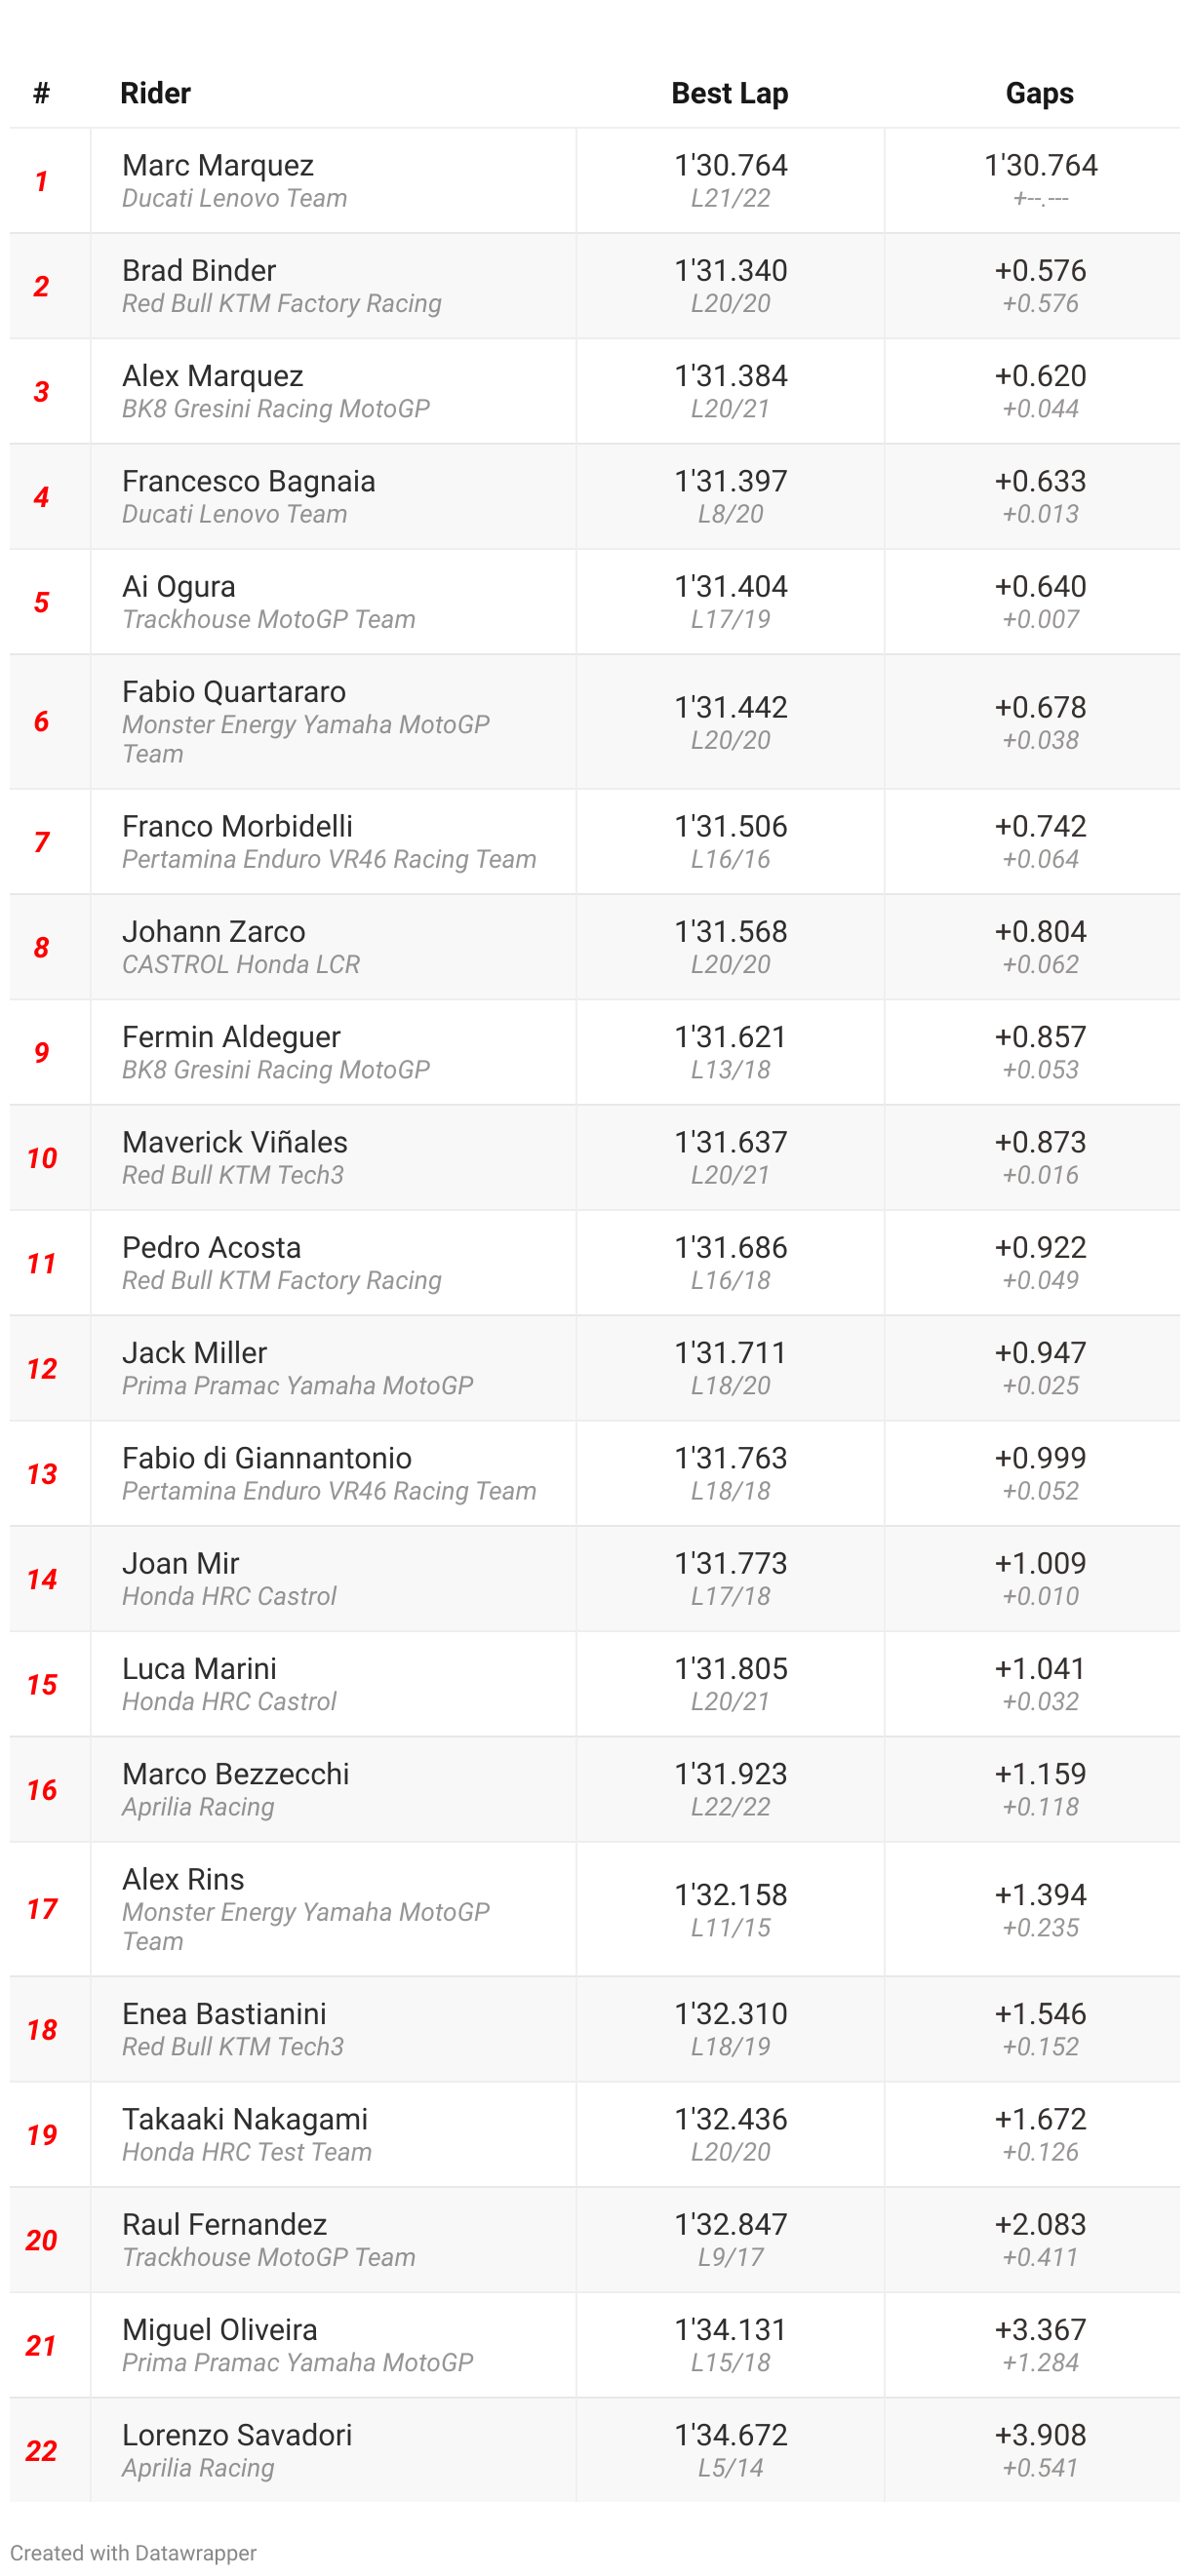The height and width of the screenshot is (2576, 1190).
Task: Open the Created with Datawrapper link
Action: [134, 2552]
